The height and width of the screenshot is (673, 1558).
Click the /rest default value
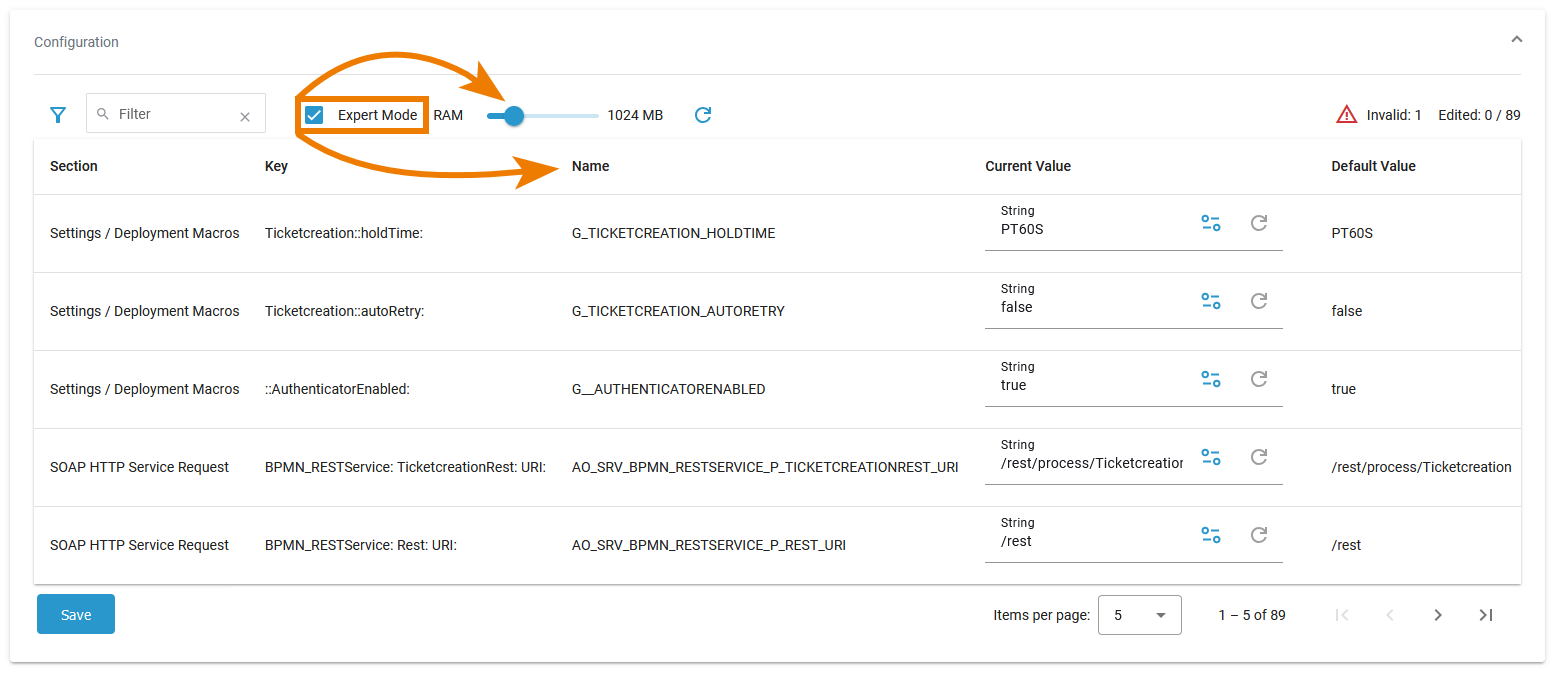(x=1346, y=545)
